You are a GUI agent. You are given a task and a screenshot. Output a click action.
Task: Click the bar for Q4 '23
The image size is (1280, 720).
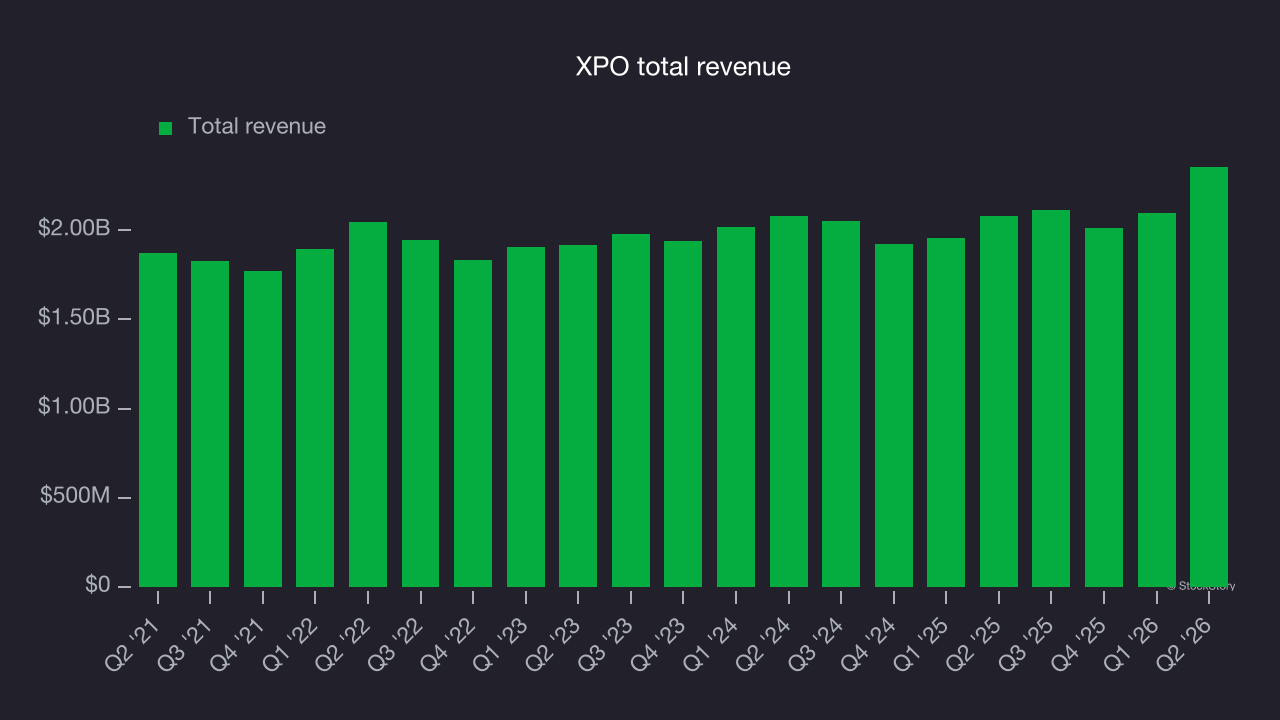(683, 414)
